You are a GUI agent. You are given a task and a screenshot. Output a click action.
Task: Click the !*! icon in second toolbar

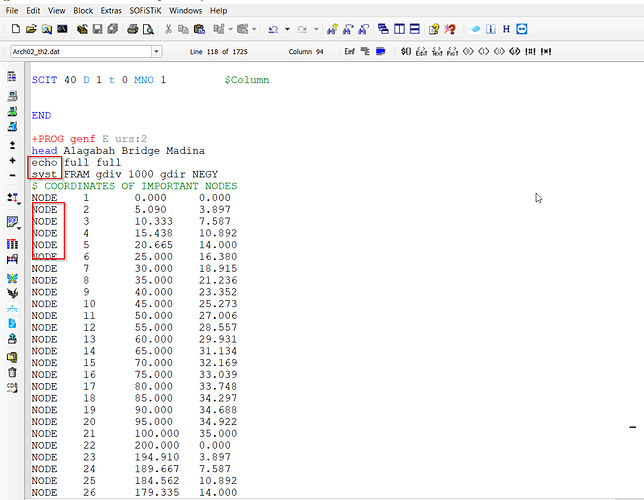[x=546, y=52]
